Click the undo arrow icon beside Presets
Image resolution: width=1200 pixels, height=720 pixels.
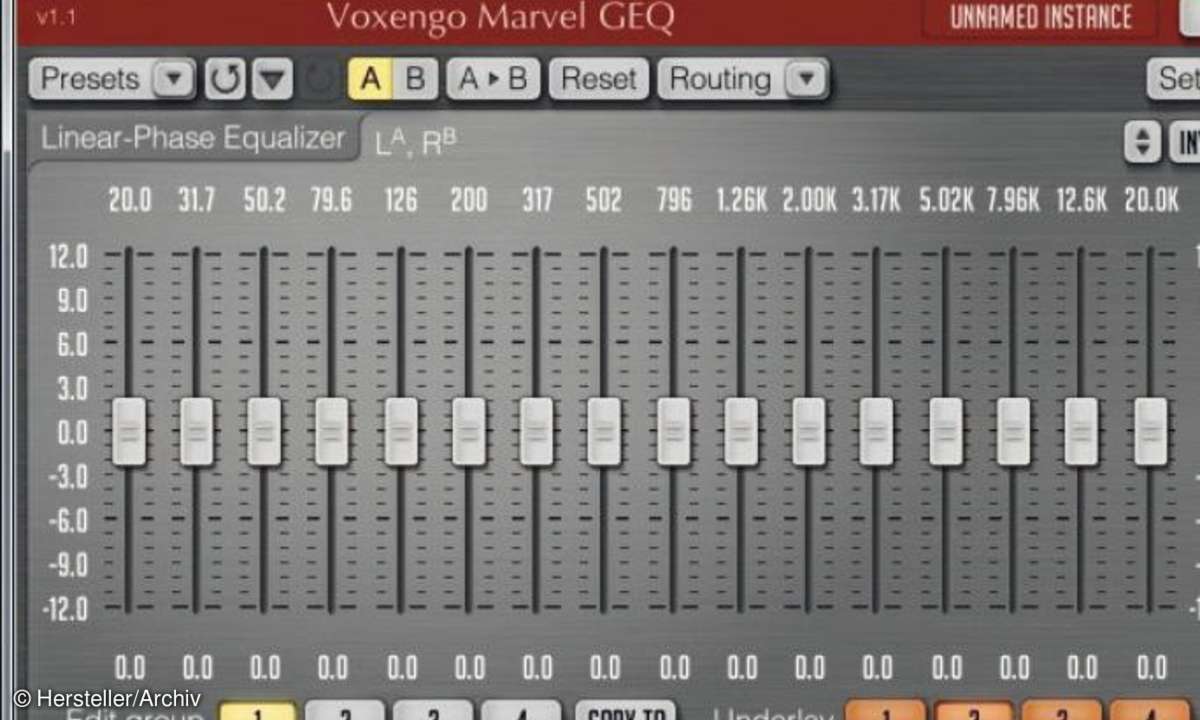click(x=226, y=79)
